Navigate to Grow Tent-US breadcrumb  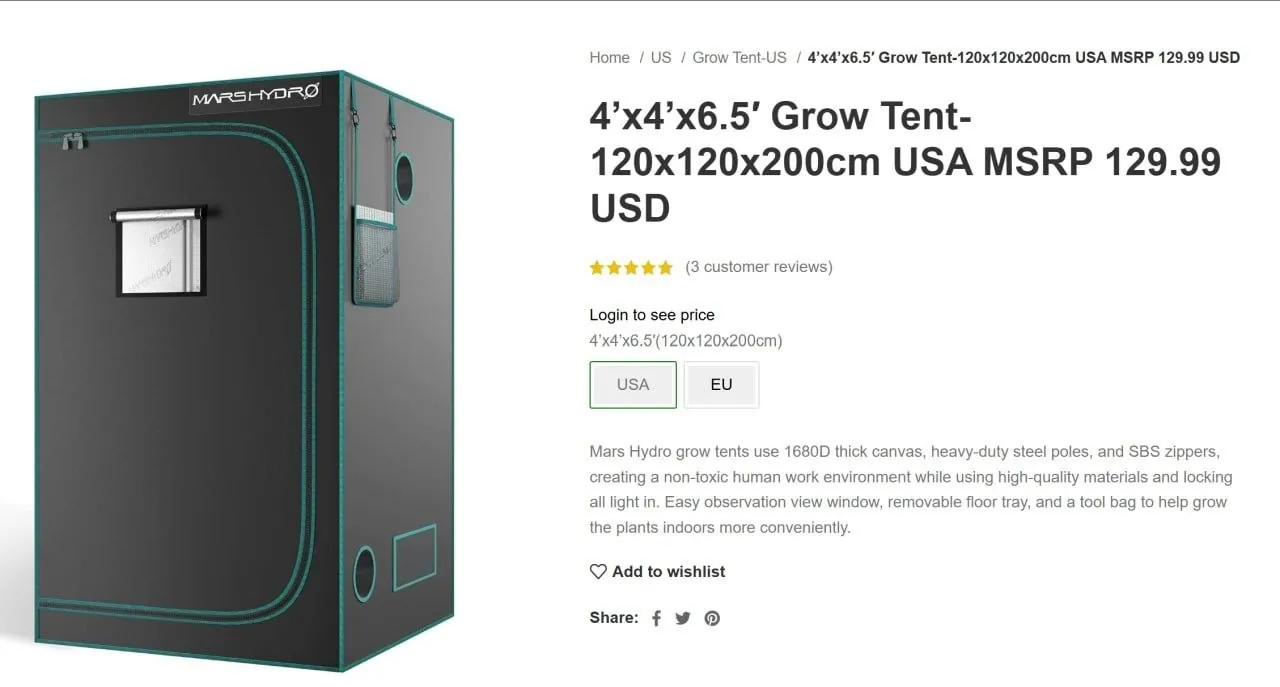[x=739, y=58]
